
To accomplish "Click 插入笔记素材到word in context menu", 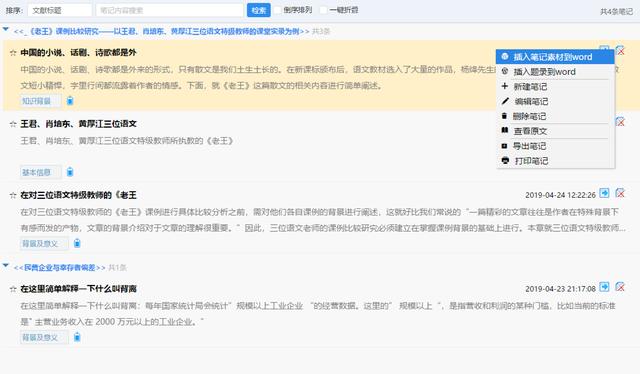I will (555, 57).
